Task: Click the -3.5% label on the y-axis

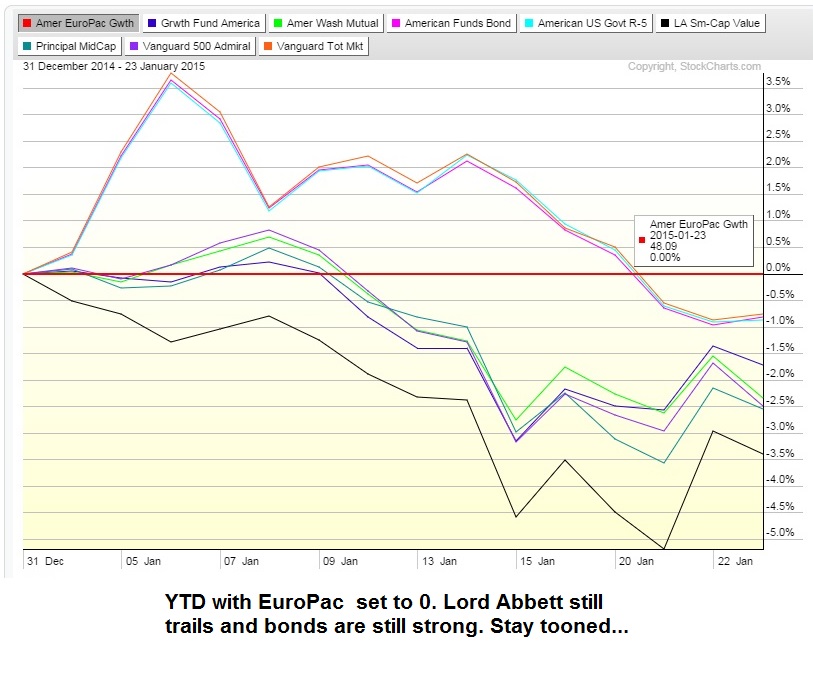Action: (x=780, y=453)
